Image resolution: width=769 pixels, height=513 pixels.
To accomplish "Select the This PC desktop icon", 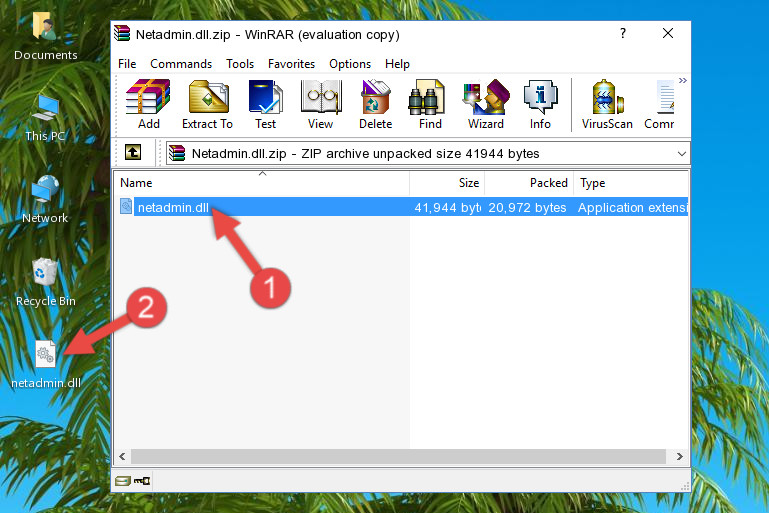I will pyautogui.click(x=45, y=118).
